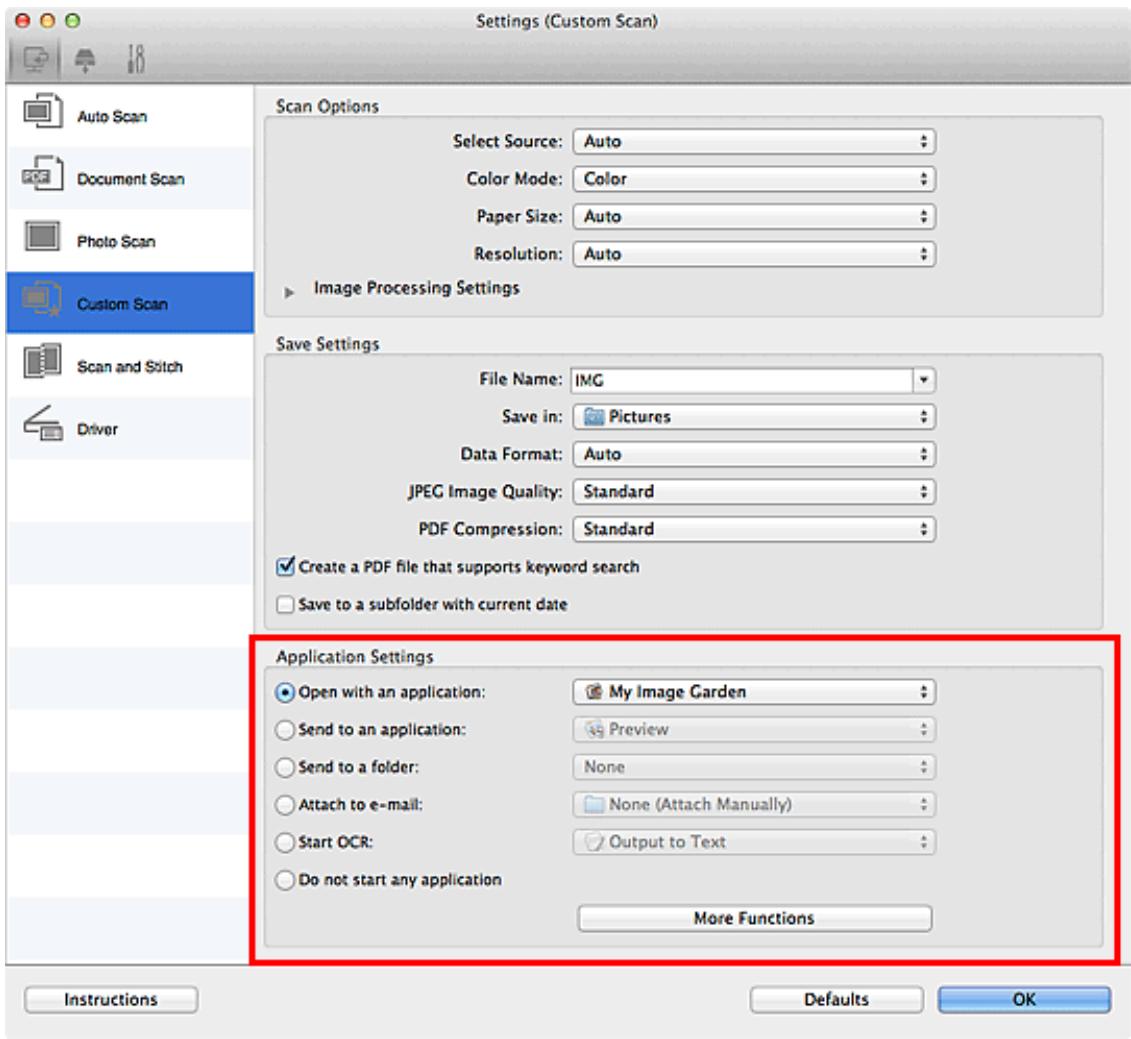1131x1039 pixels.
Task: Select the Auto Scan sidebar item
Action: 130,116
